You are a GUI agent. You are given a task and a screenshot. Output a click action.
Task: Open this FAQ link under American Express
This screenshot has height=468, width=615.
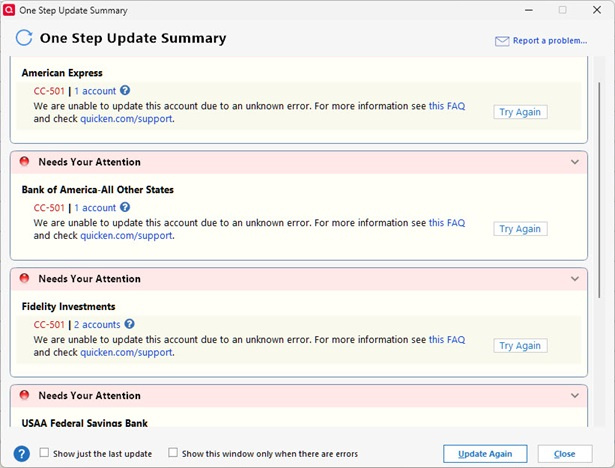click(x=447, y=106)
